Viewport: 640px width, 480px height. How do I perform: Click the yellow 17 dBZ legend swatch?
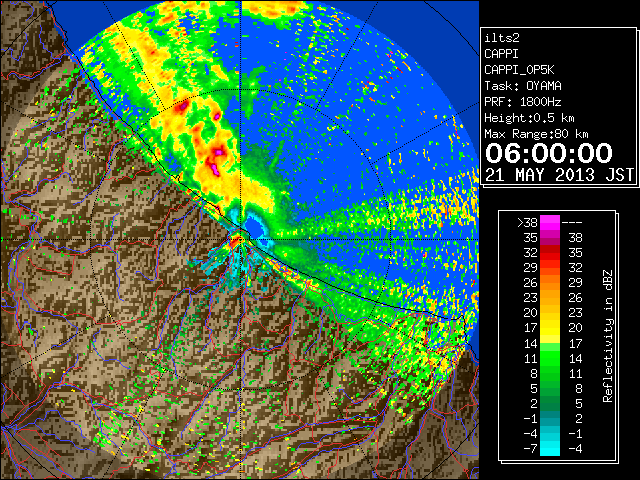click(x=550, y=328)
